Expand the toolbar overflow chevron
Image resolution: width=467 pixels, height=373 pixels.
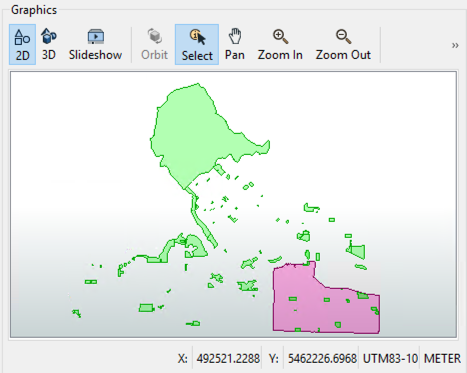[455, 45]
